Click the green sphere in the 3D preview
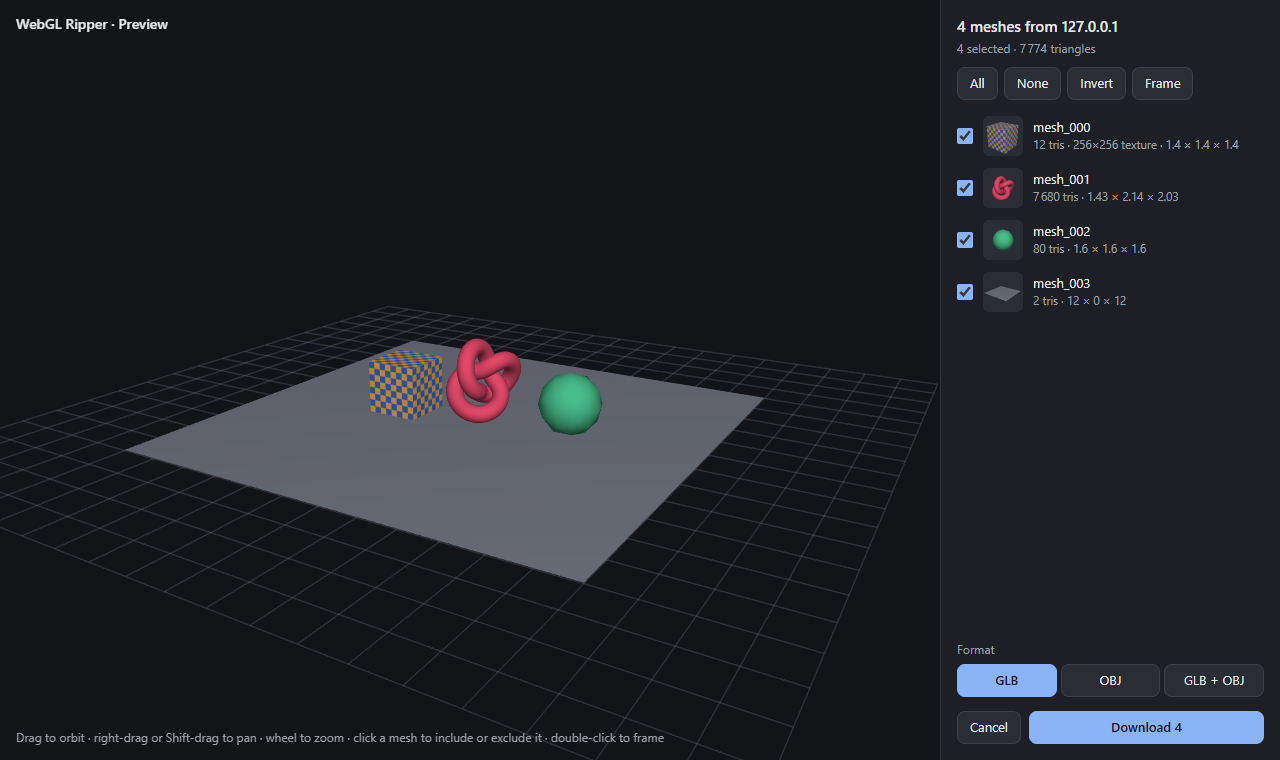 point(570,404)
